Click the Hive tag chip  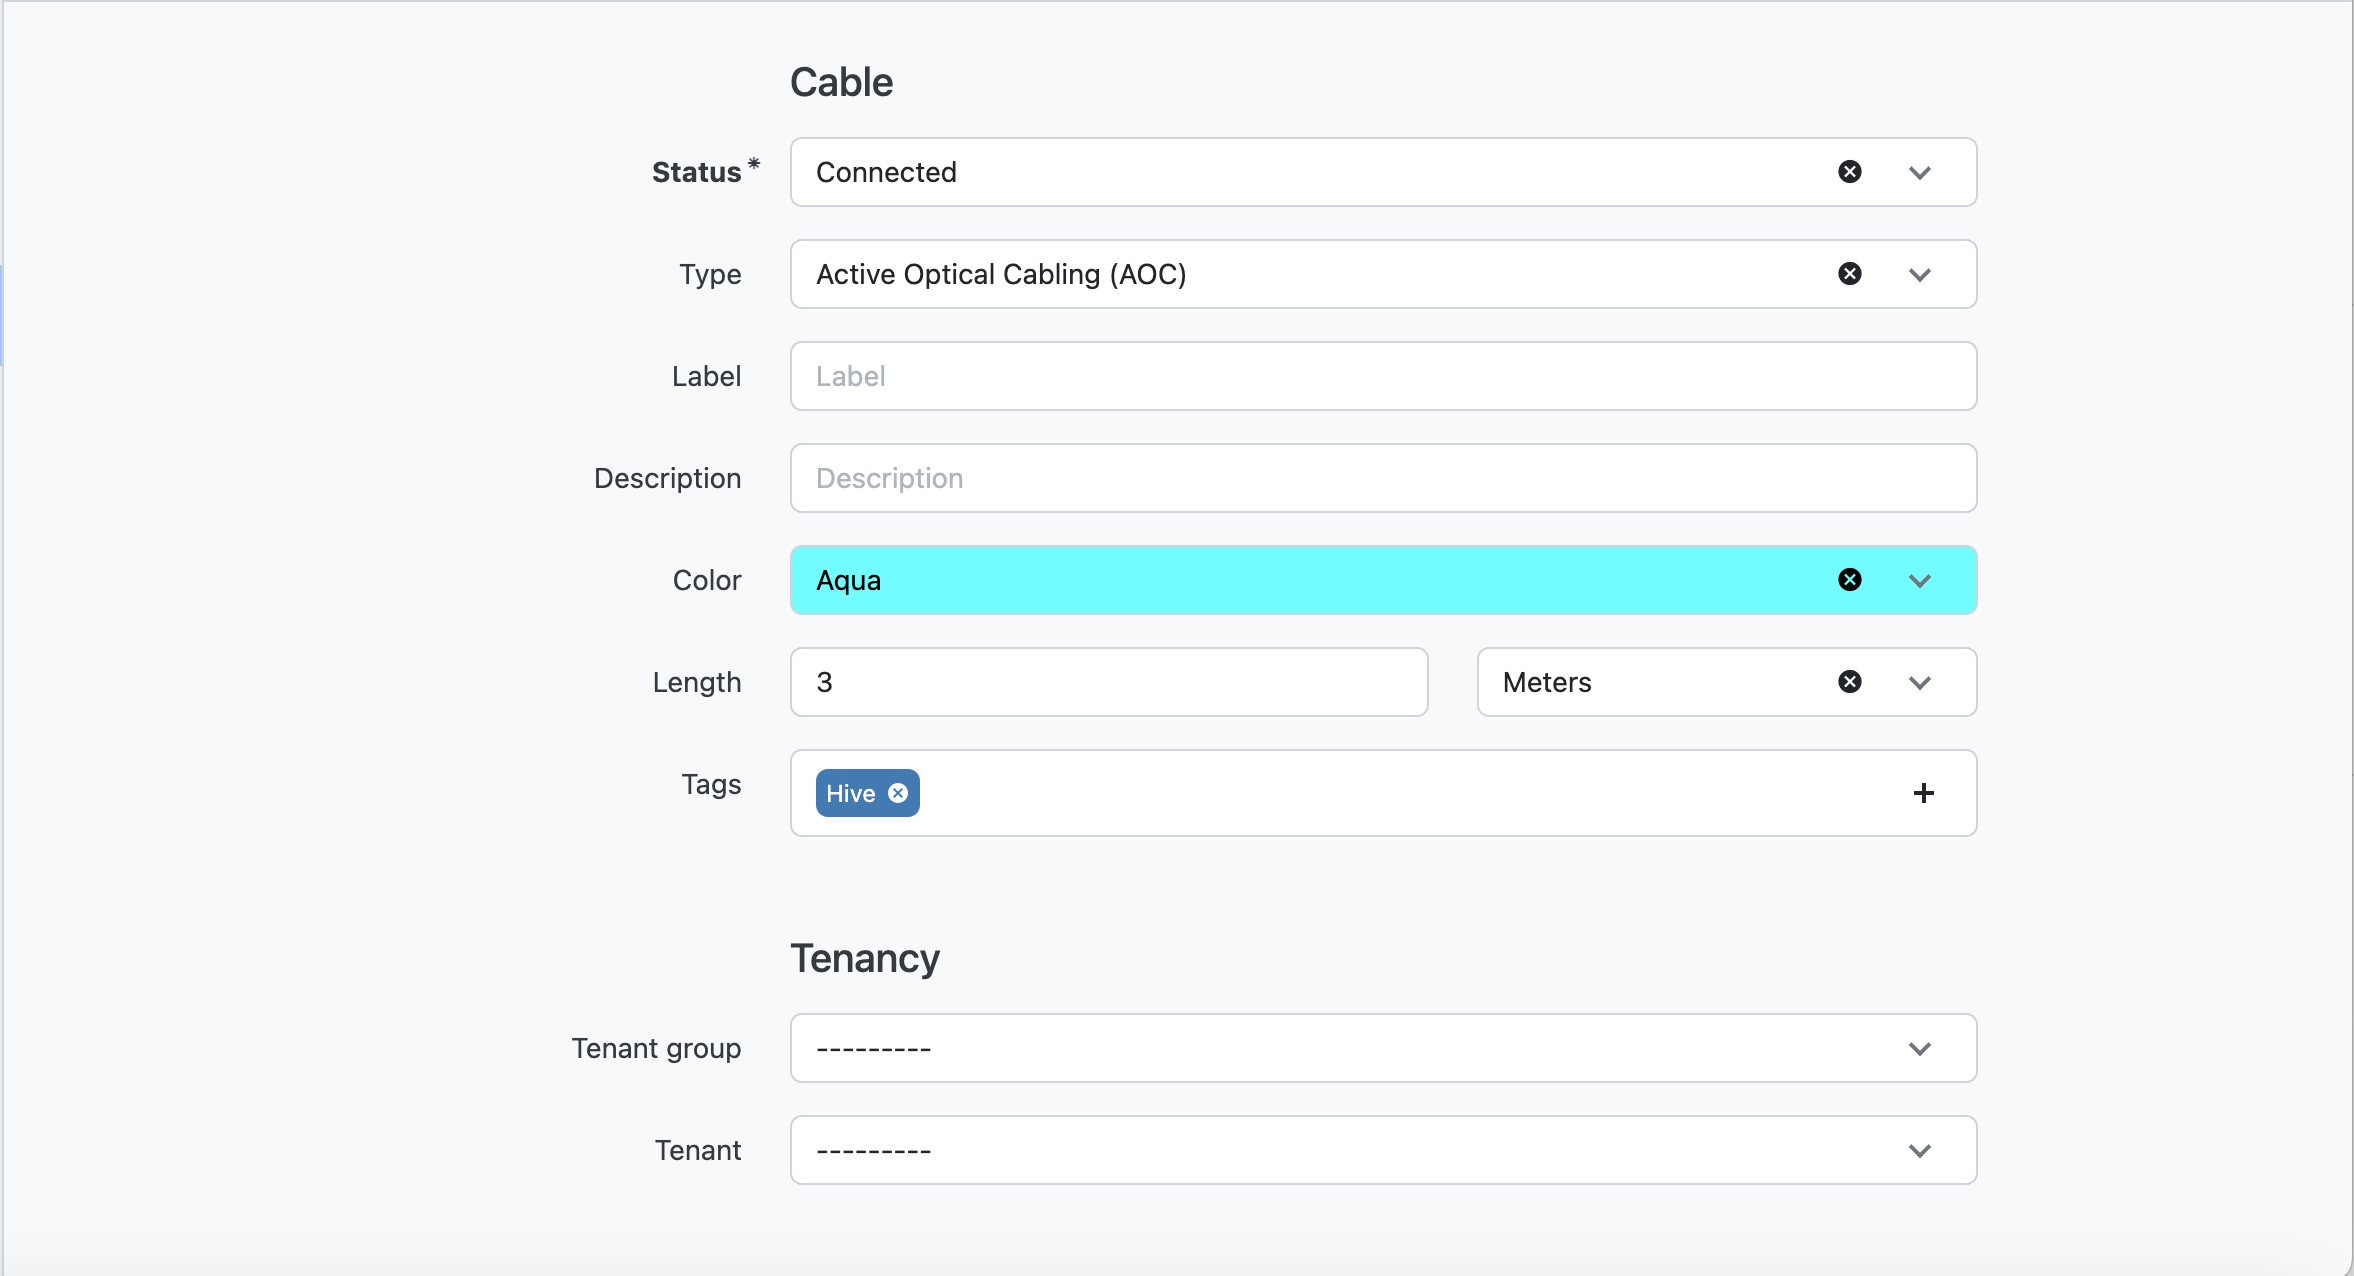[x=850, y=793]
